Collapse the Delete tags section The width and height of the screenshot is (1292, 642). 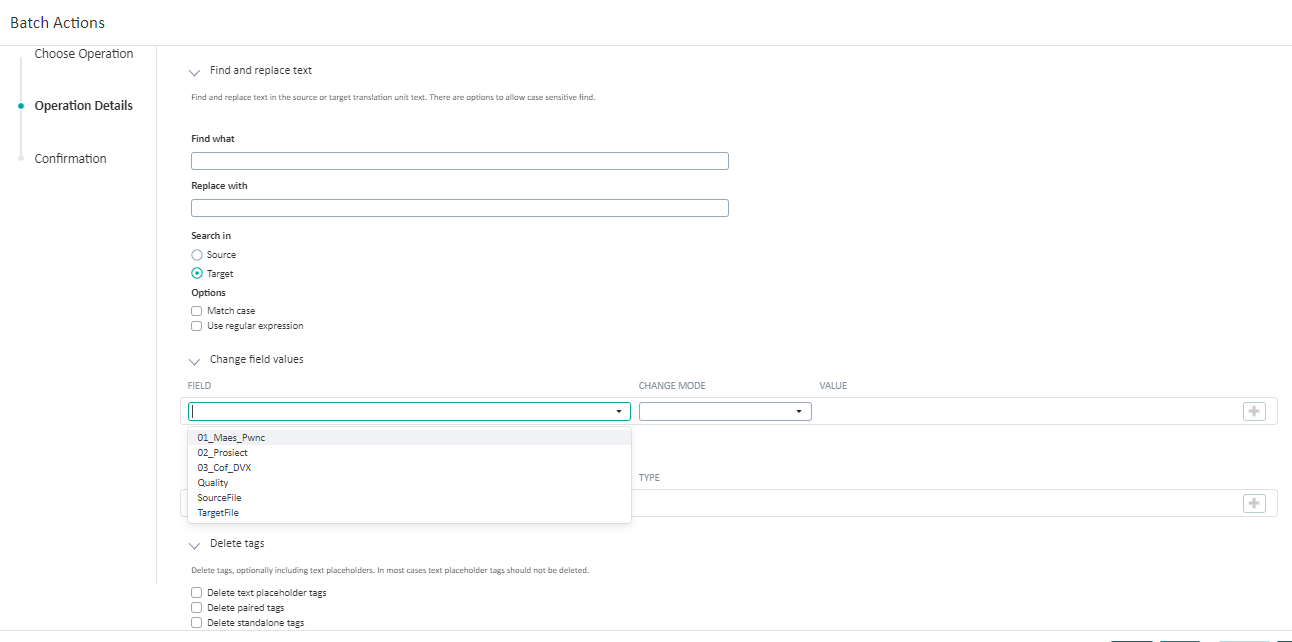click(x=194, y=545)
